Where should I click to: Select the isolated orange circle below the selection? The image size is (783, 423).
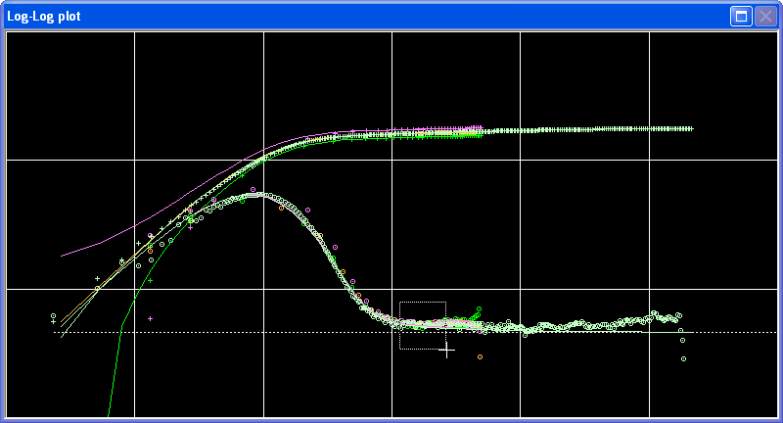pos(480,356)
